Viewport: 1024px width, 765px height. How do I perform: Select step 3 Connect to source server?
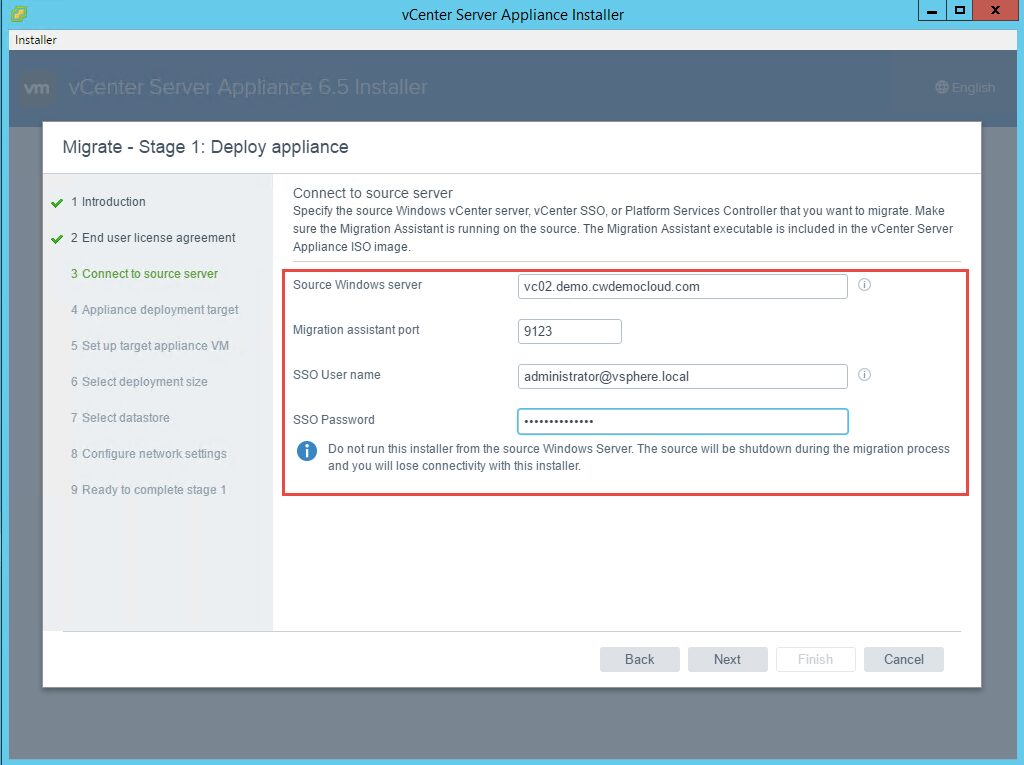coord(144,274)
